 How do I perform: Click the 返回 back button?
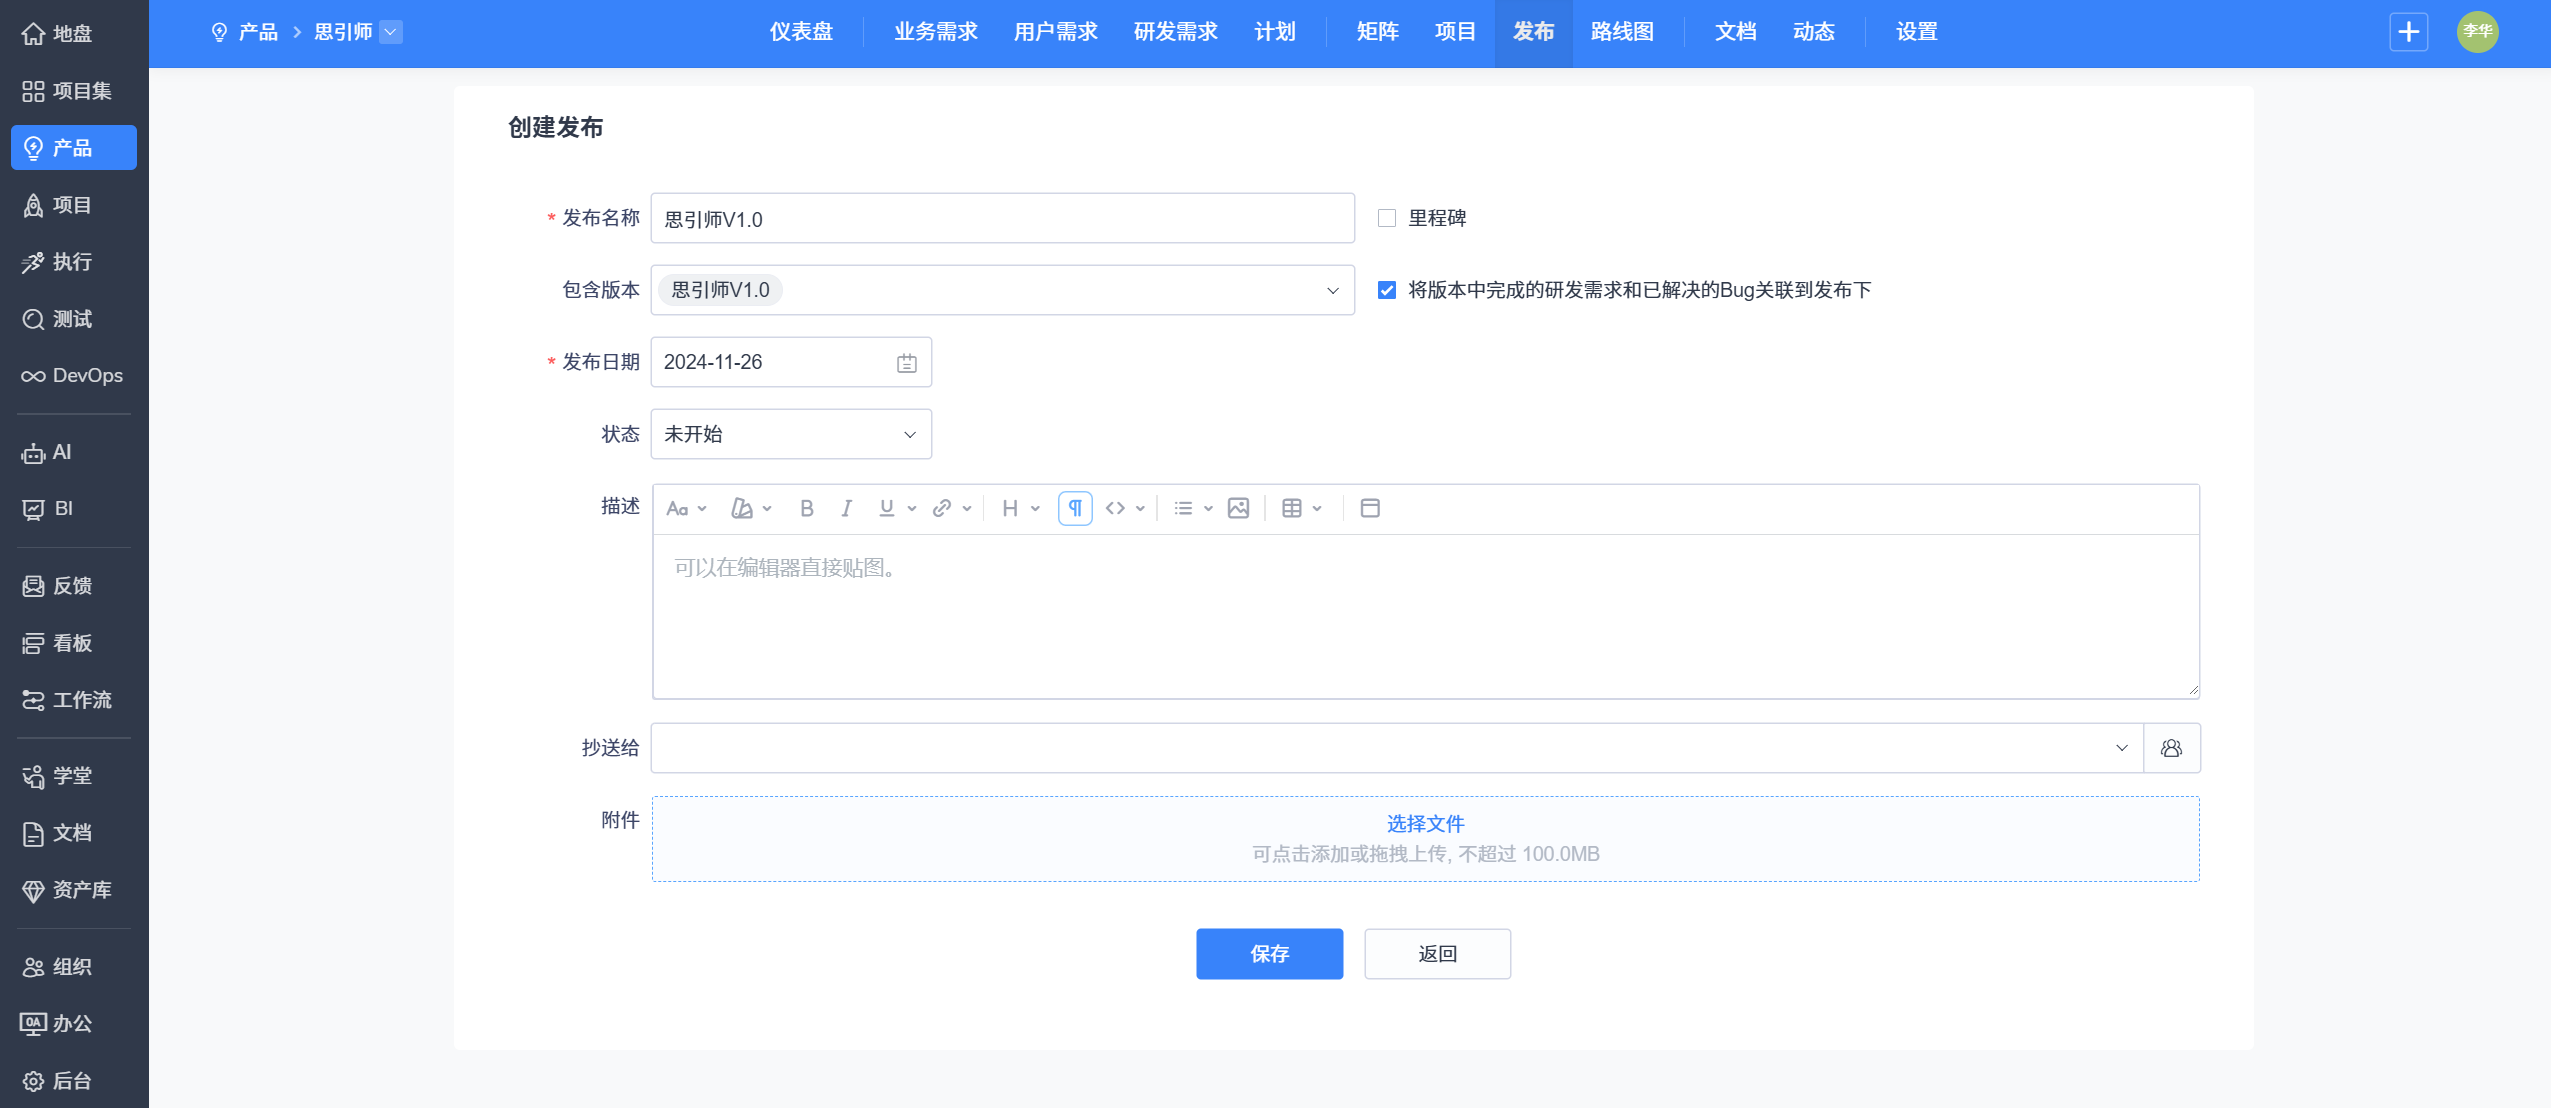(1437, 954)
